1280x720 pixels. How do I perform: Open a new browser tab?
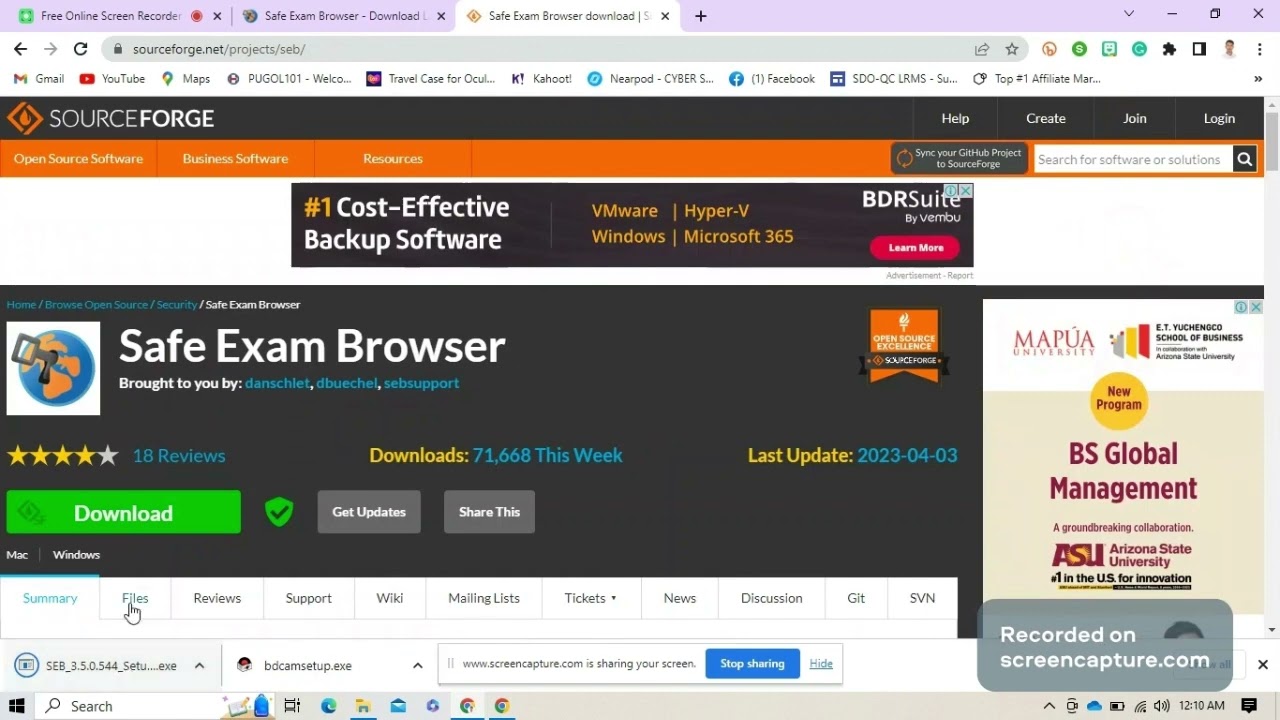coord(701,16)
